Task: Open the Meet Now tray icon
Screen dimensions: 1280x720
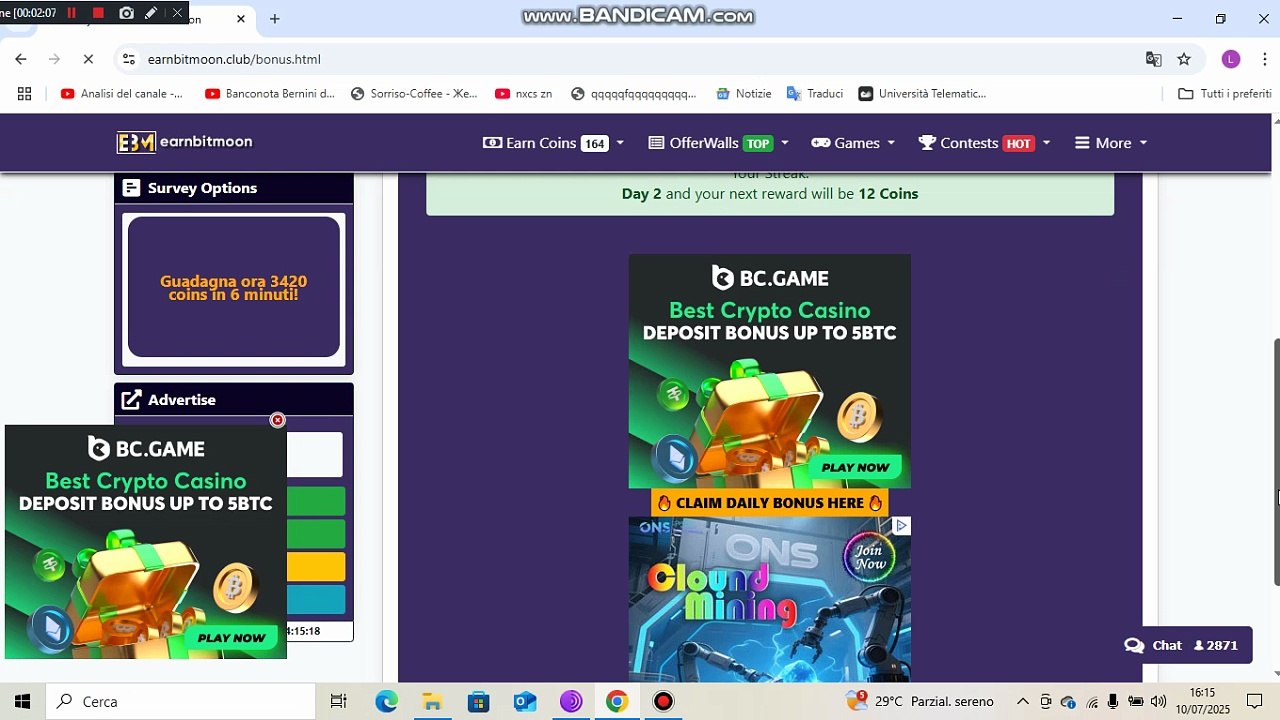Action: 1046,702
